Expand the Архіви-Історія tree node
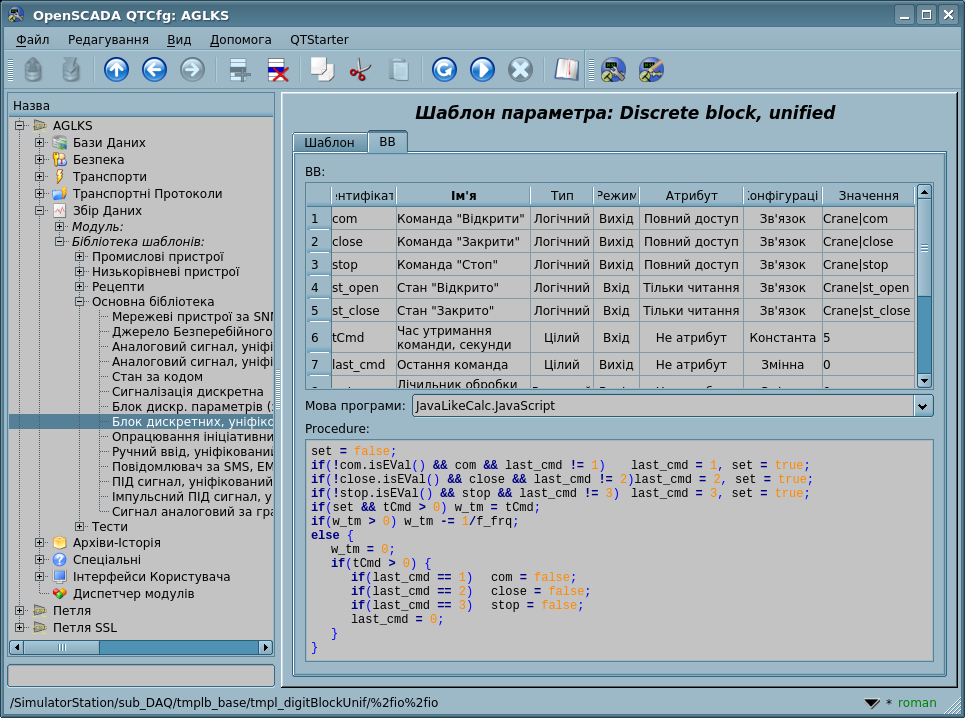Viewport: 965px width, 718px height. click(x=40, y=543)
